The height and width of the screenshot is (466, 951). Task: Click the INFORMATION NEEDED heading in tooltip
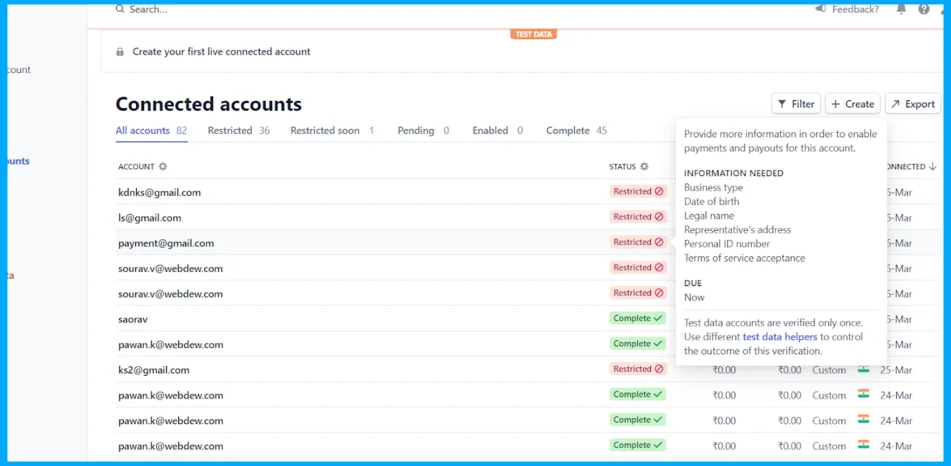coord(734,174)
